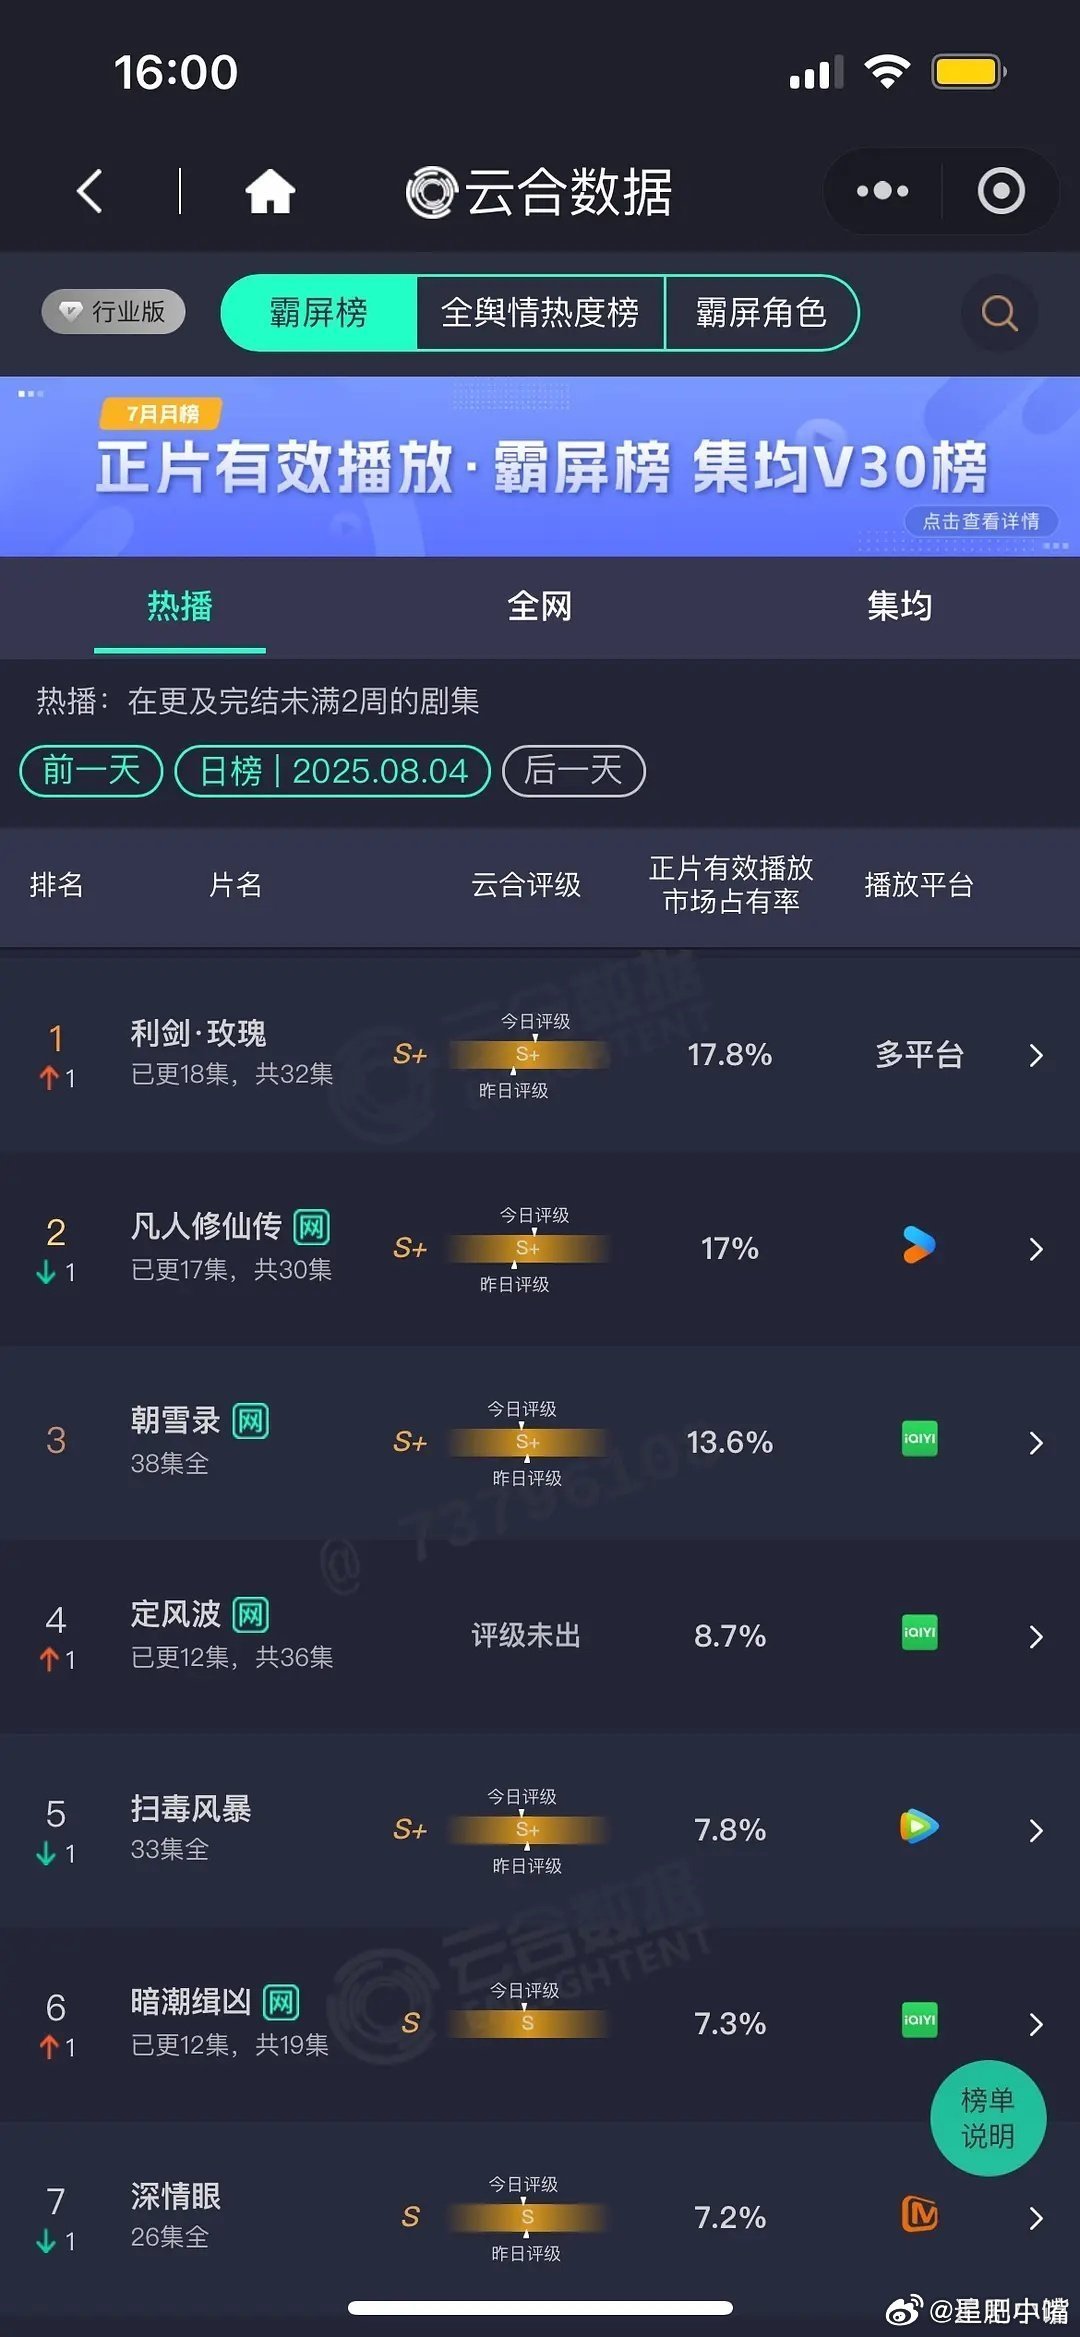The width and height of the screenshot is (1080, 2337).
Task: Open the three-dots more menu
Action: 882,191
